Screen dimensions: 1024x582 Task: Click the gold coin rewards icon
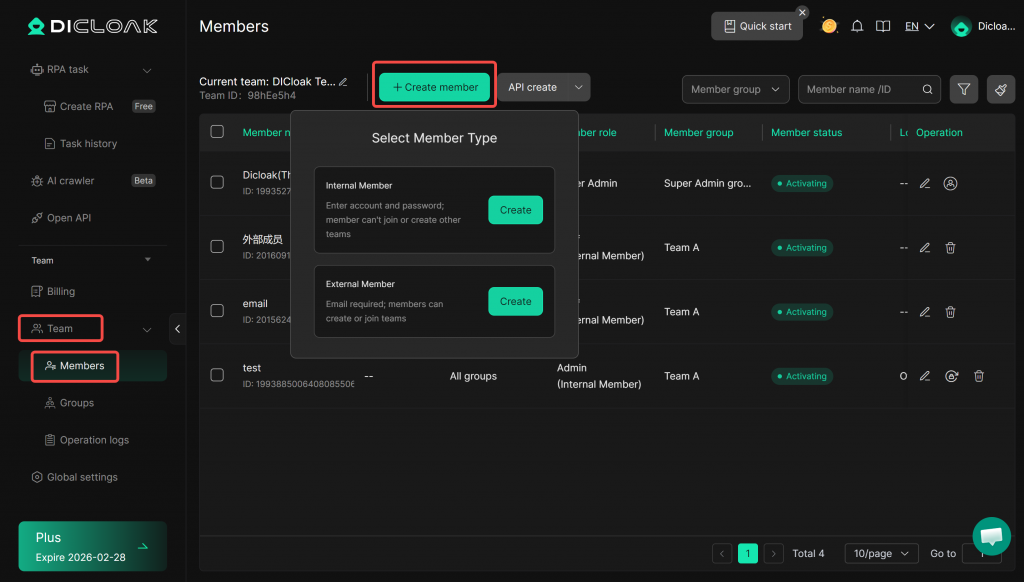coord(829,26)
